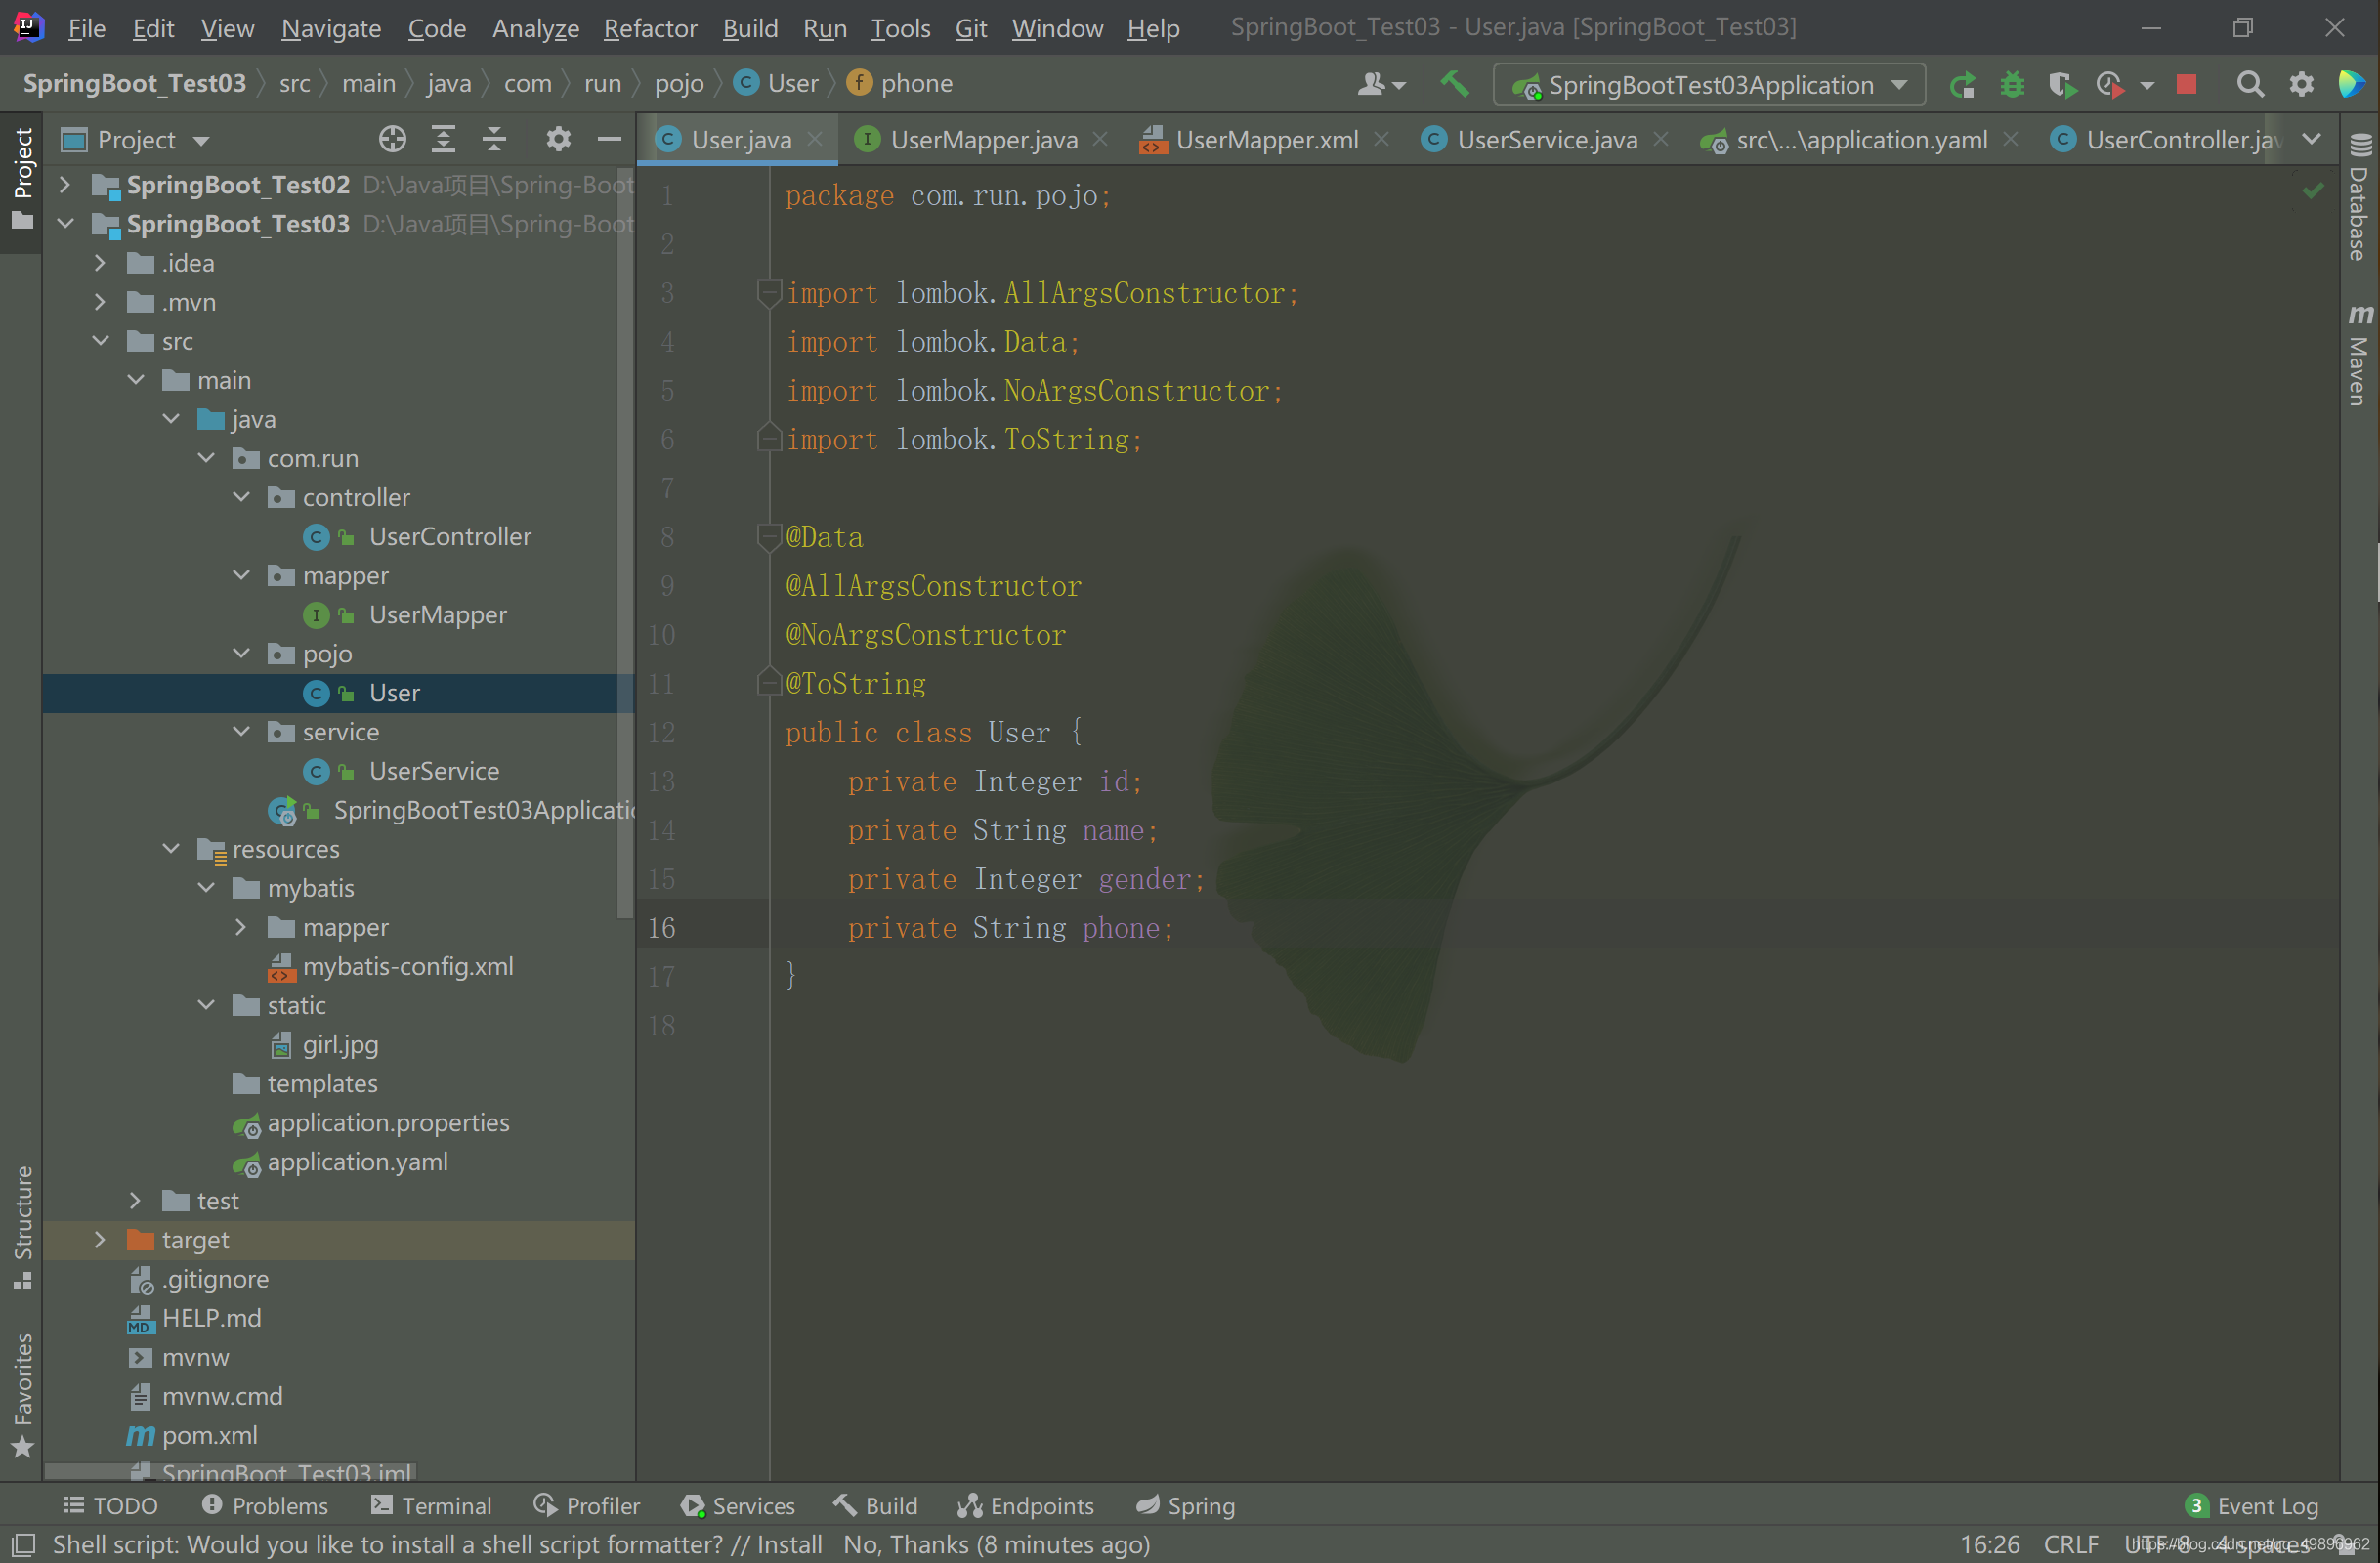Screen dimensions: 2380x1563
Task: Click the profiler run icon
Action: tap(2111, 85)
